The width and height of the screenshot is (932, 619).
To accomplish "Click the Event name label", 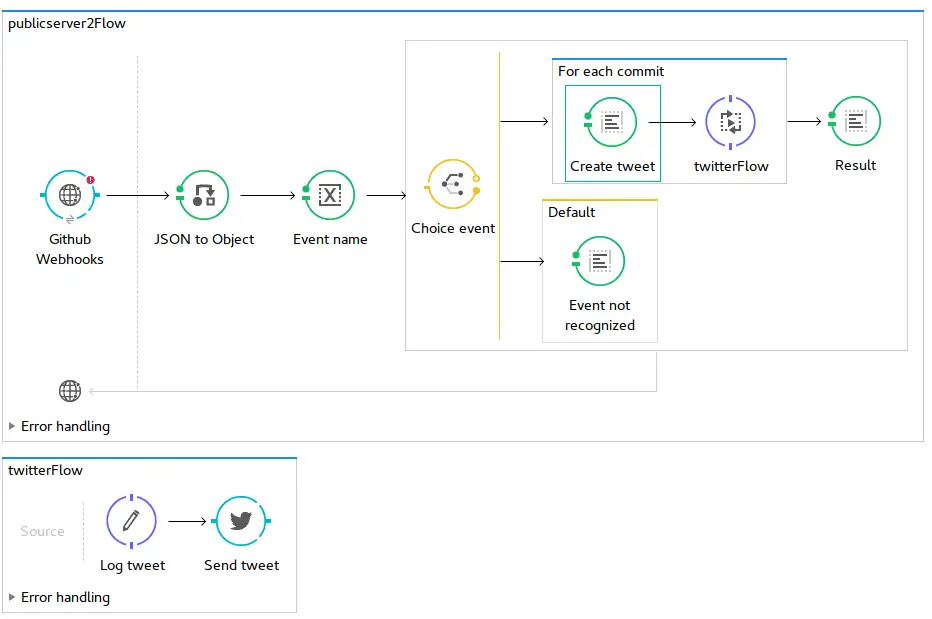I will [x=330, y=239].
